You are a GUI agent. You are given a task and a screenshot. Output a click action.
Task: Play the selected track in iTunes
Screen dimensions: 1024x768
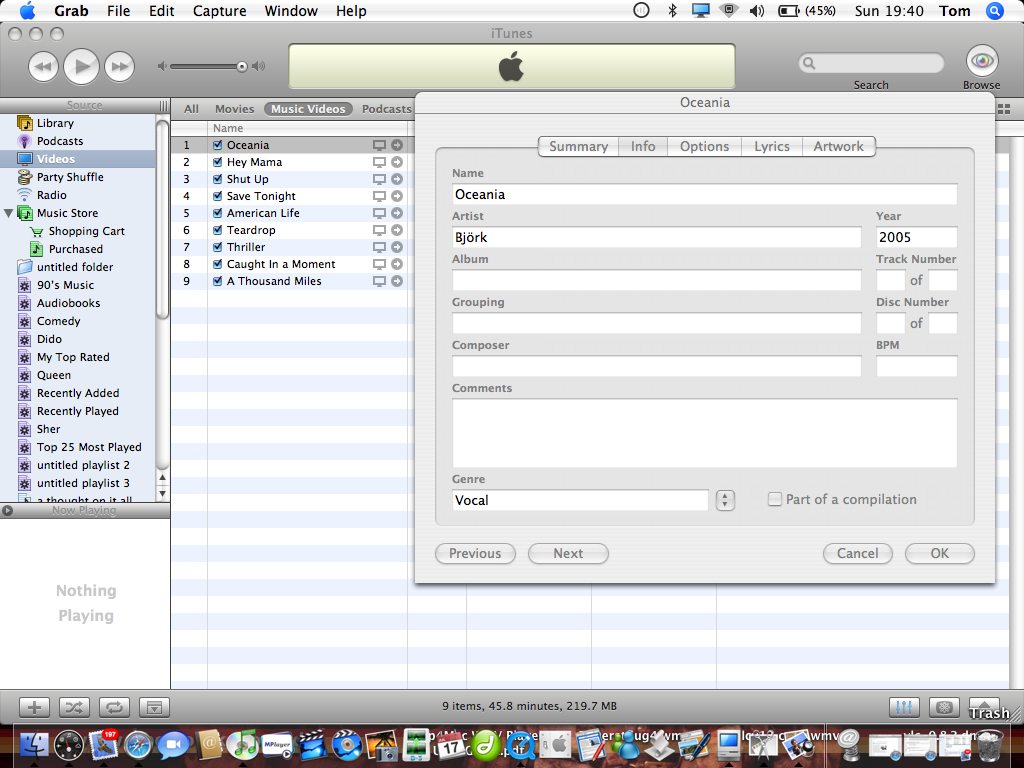tap(82, 66)
